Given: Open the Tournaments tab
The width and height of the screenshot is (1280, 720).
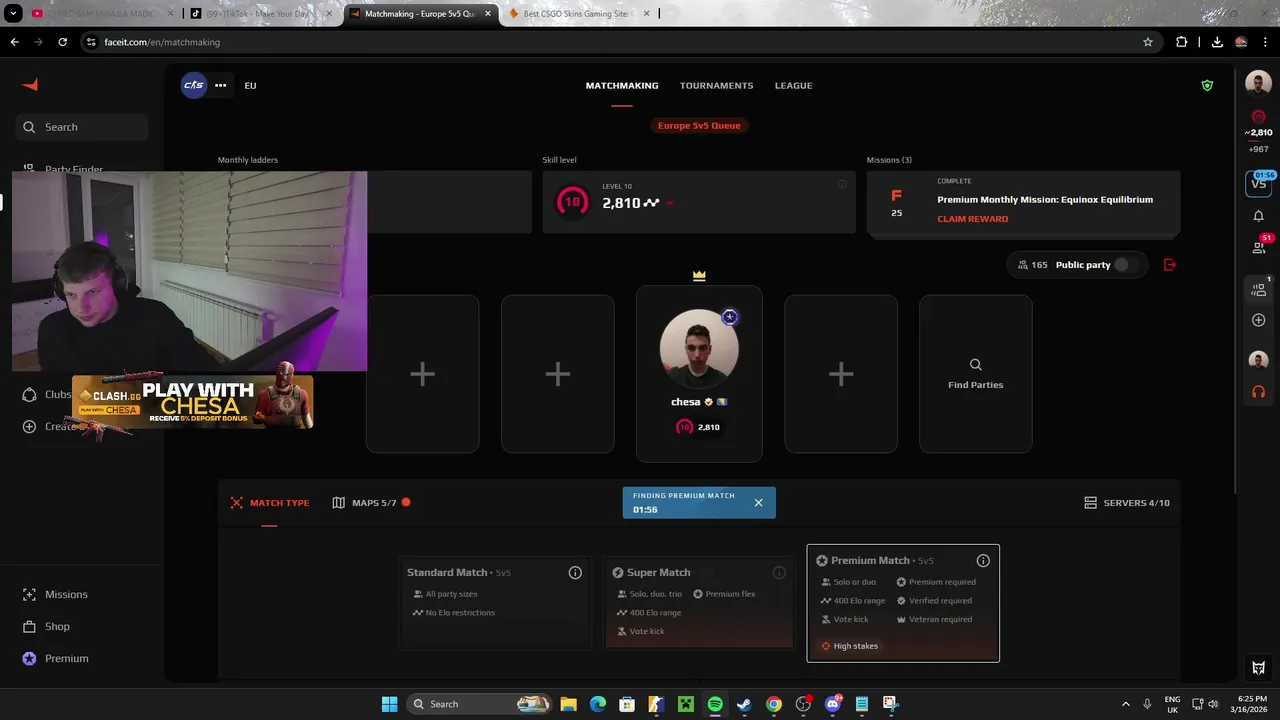Looking at the screenshot, I should 716,85.
